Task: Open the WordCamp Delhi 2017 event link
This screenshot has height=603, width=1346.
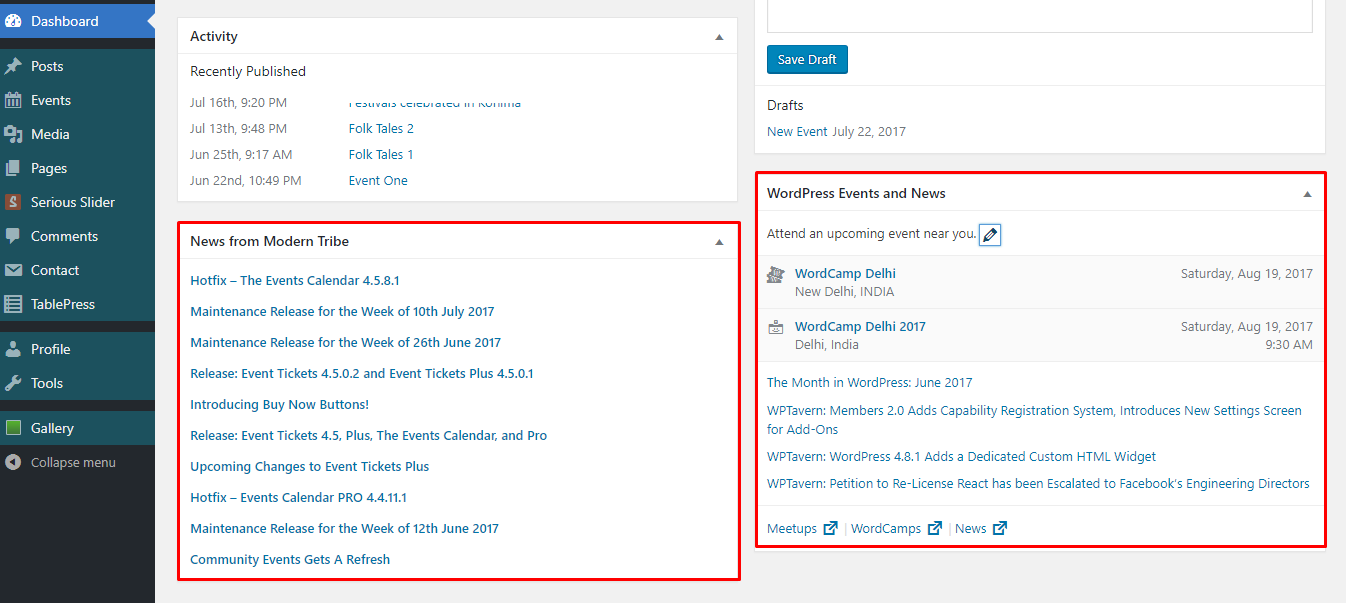Action: coord(860,326)
